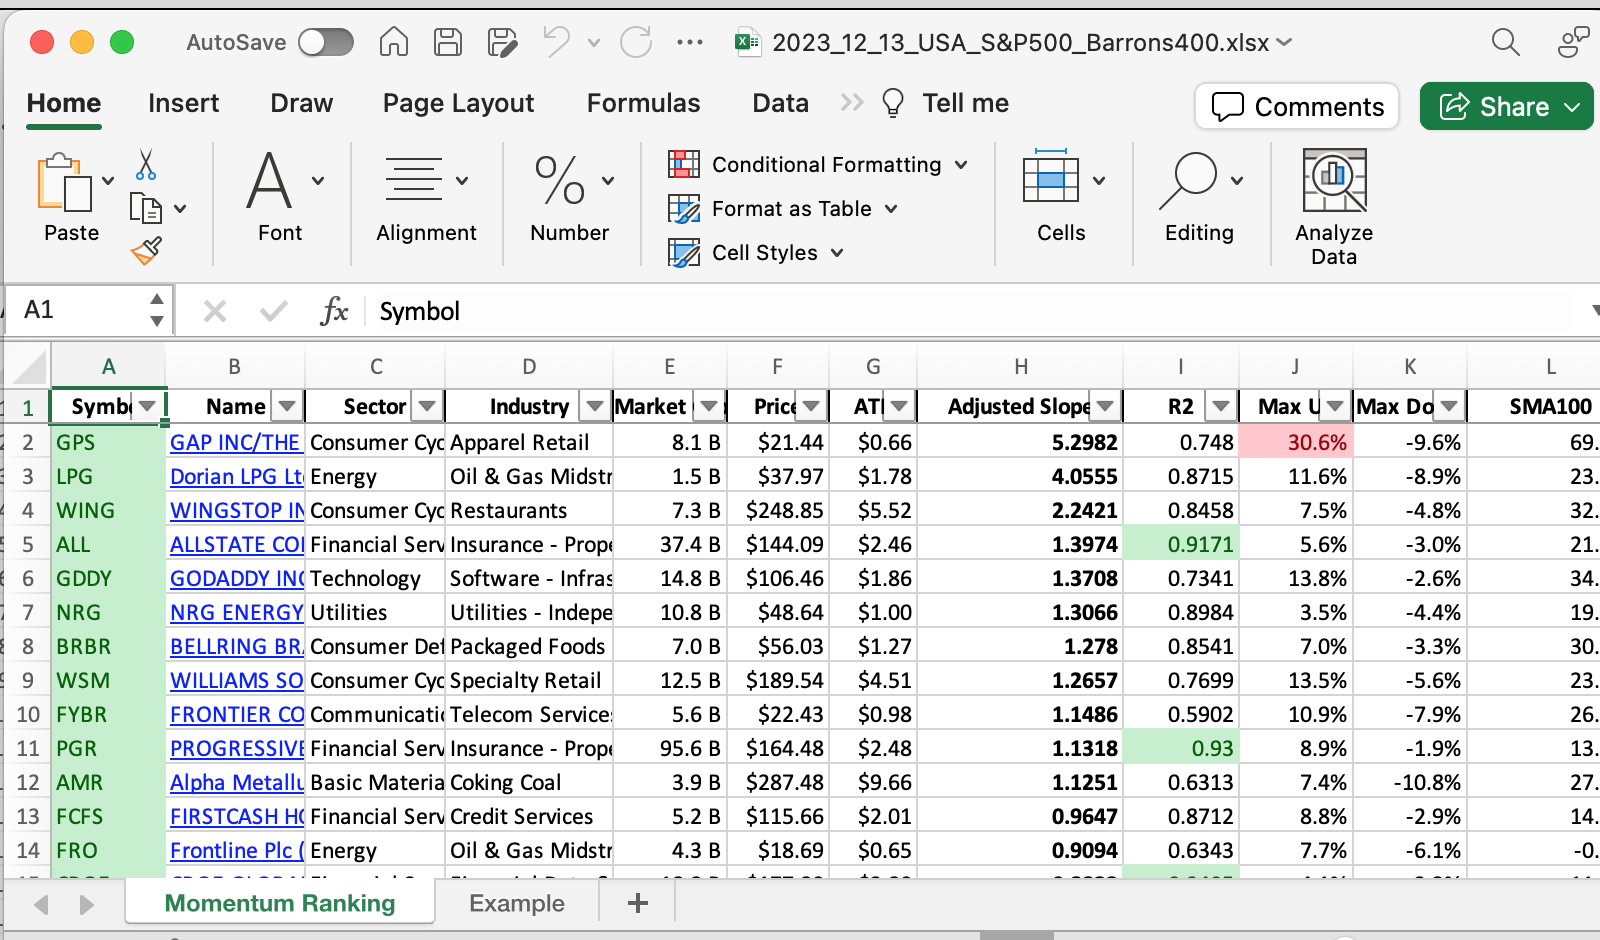Switch to the Example sheet tab
The height and width of the screenshot is (940, 1600).
(516, 903)
